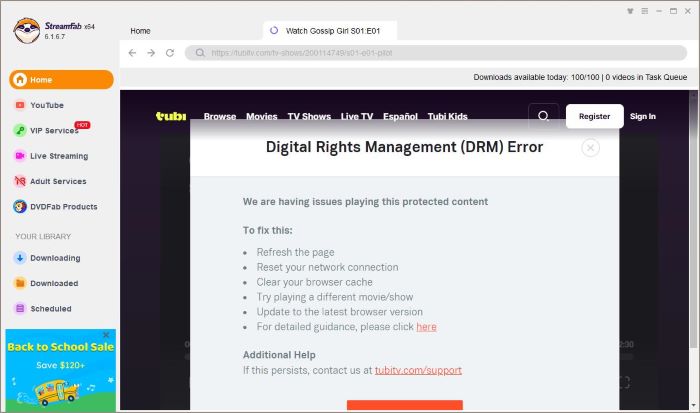700x413 pixels.
Task: Click the Tubi search magnifier icon
Action: (x=543, y=116)
